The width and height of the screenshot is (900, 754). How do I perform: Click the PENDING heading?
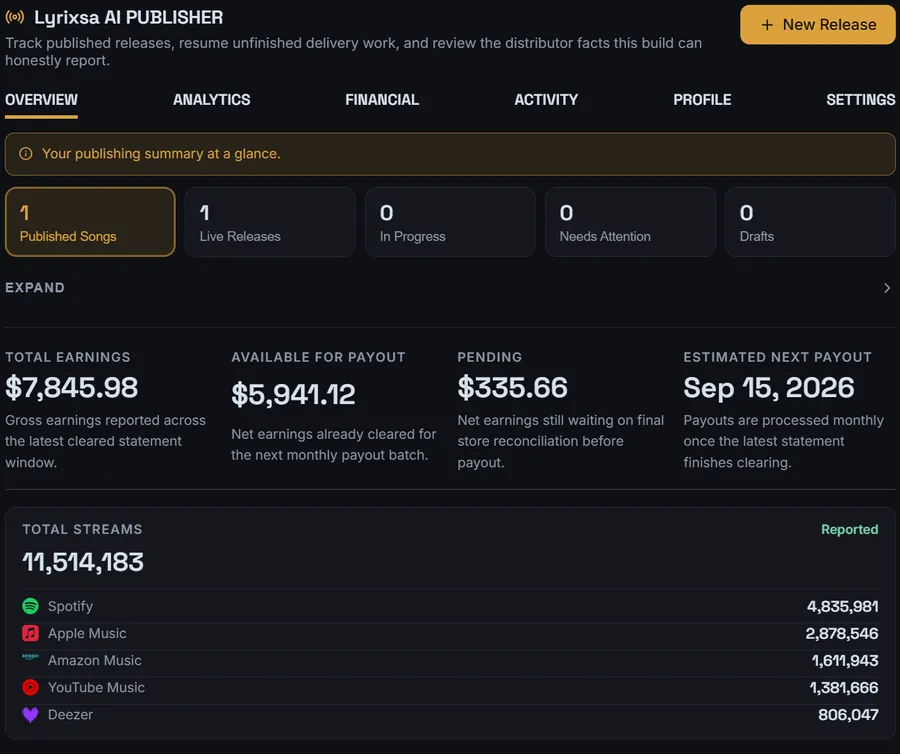coord(490,357)
